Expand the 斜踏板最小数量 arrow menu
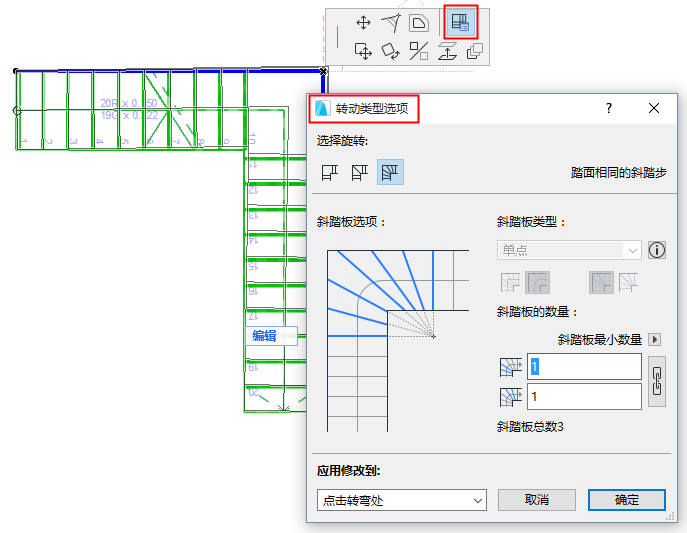Screen dimensions: 687x533 655,339
